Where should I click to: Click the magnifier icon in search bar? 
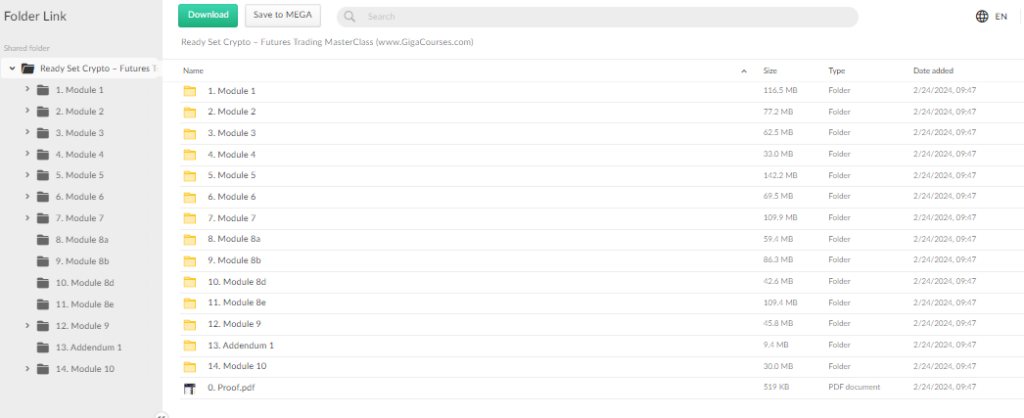350,17
